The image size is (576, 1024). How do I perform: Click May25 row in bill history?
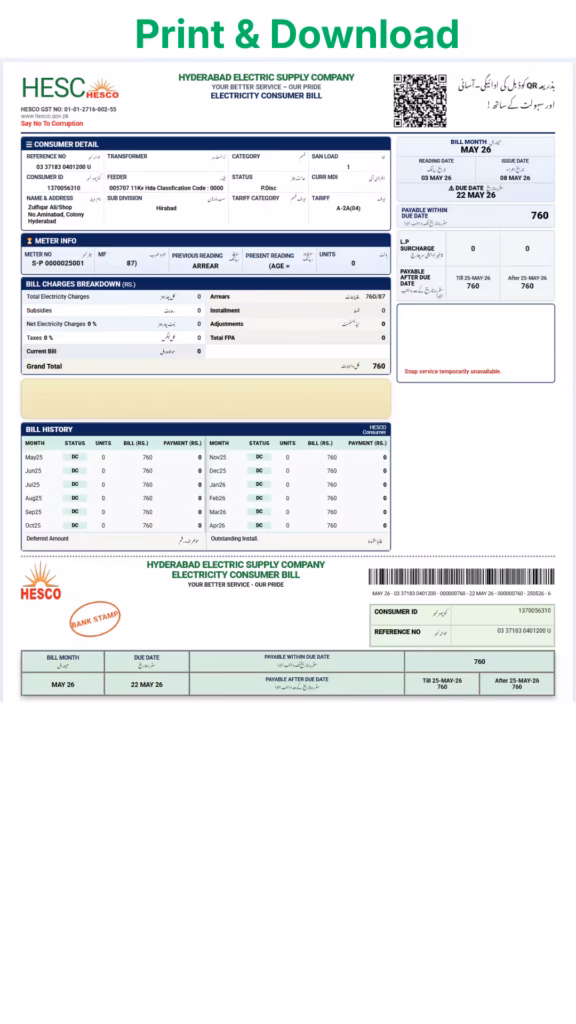pos(114,457)
